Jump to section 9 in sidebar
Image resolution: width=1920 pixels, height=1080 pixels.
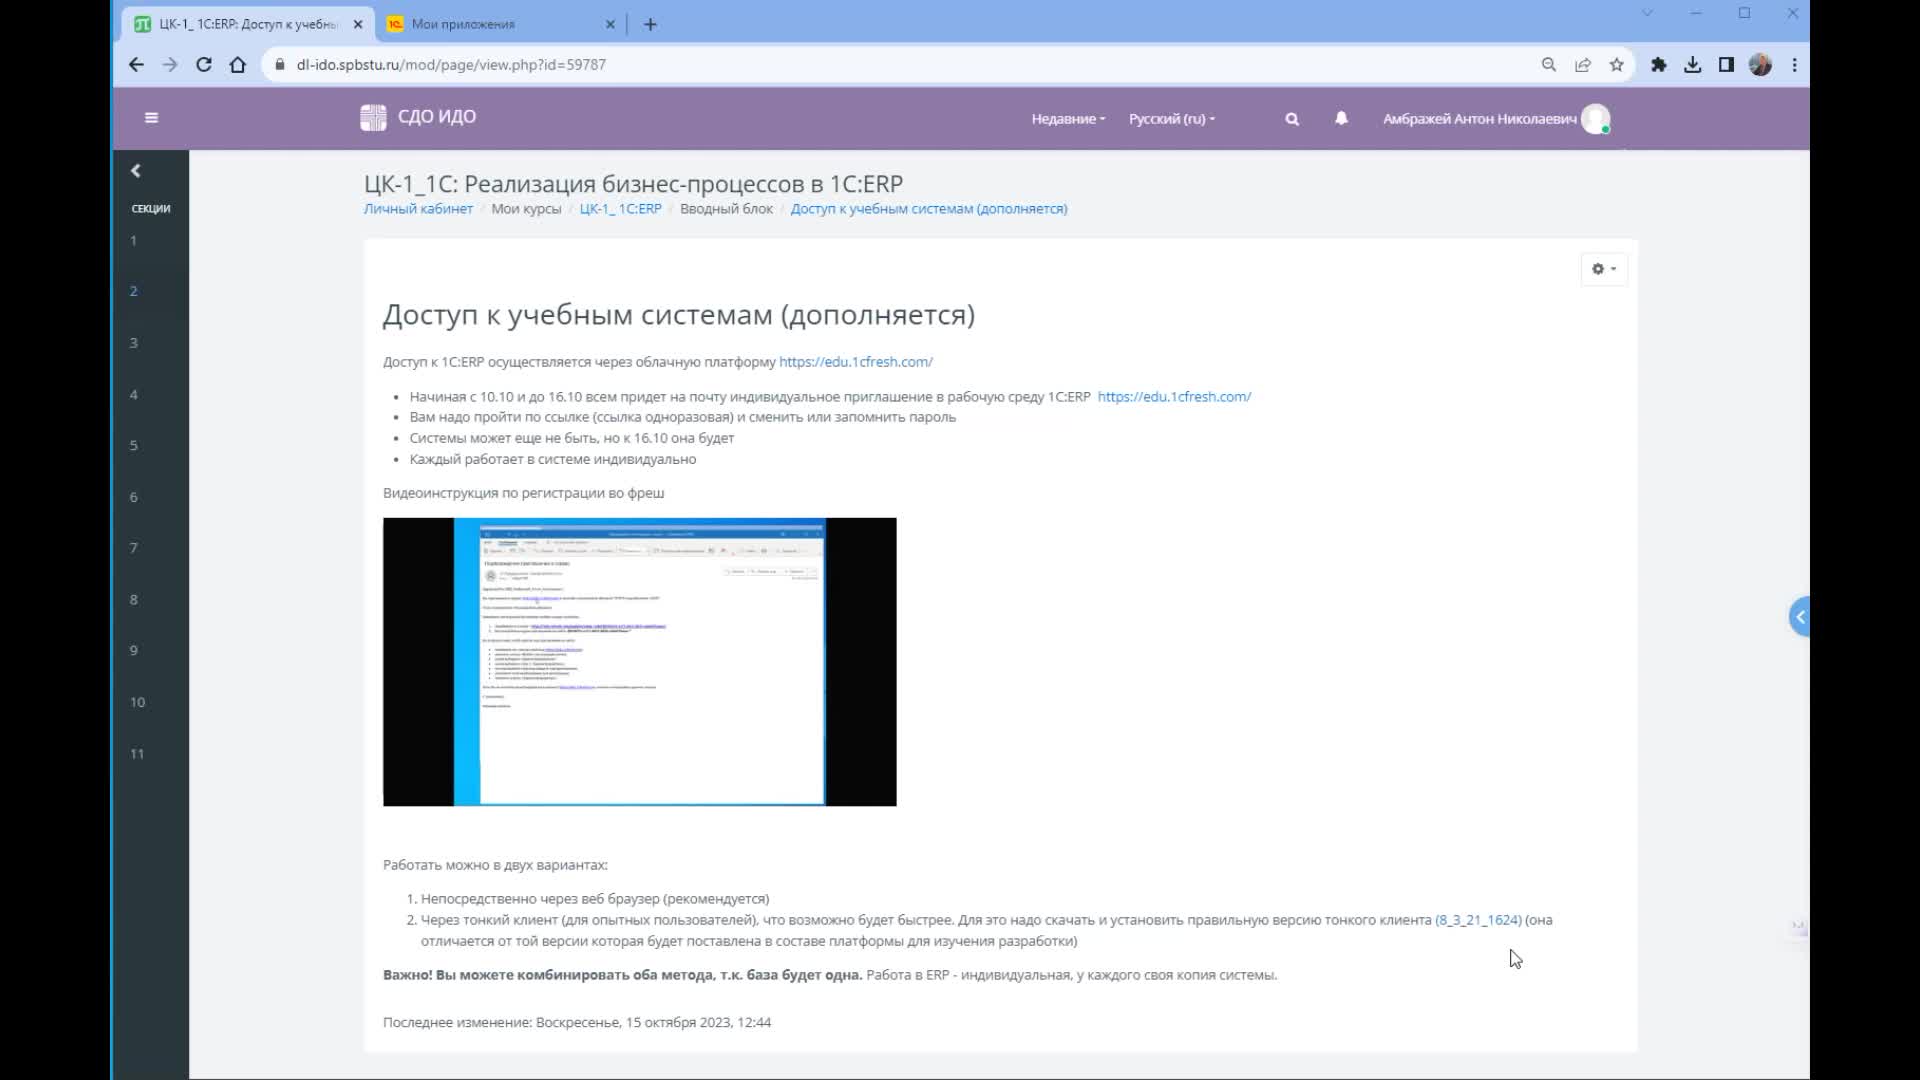pyautogui.click(x=133, y=651)
